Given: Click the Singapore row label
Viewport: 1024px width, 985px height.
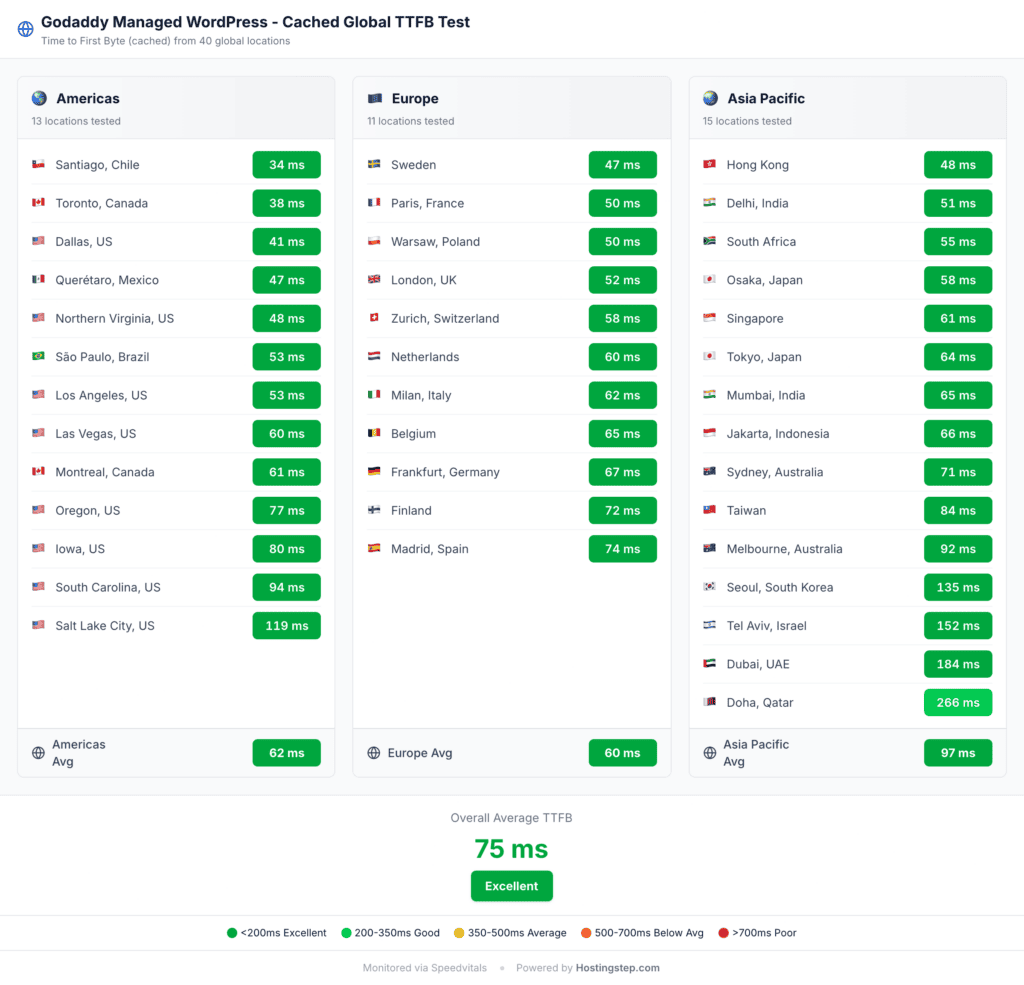Looking at the screenshot, I should (755, 318).
